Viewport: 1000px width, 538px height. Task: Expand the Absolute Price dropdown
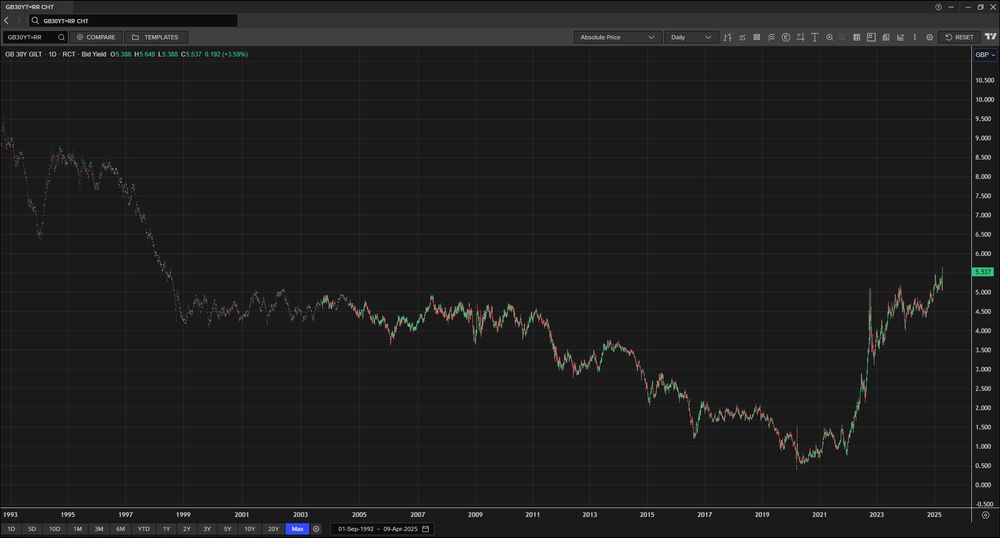point(617,38)
